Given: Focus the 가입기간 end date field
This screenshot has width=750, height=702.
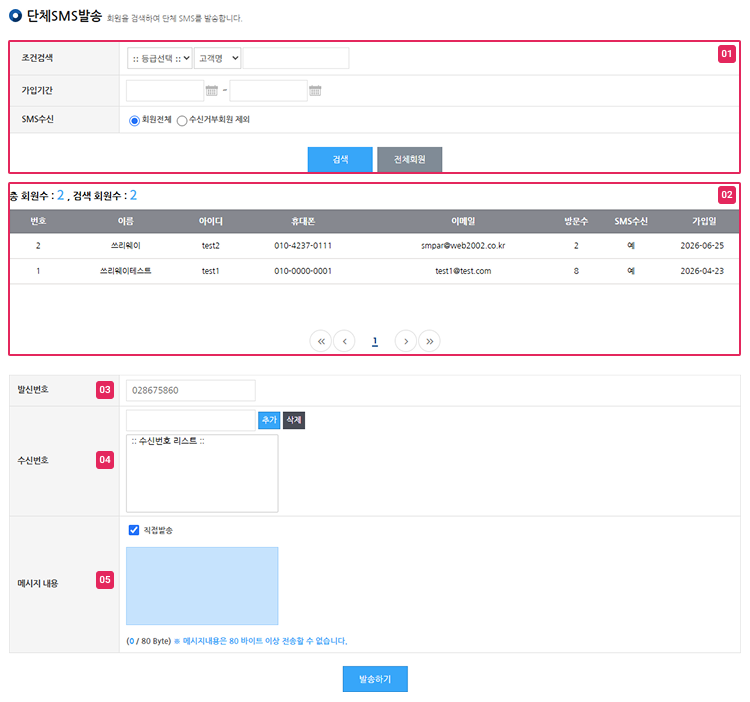Looking at the screenshot, I should point(268,90).
